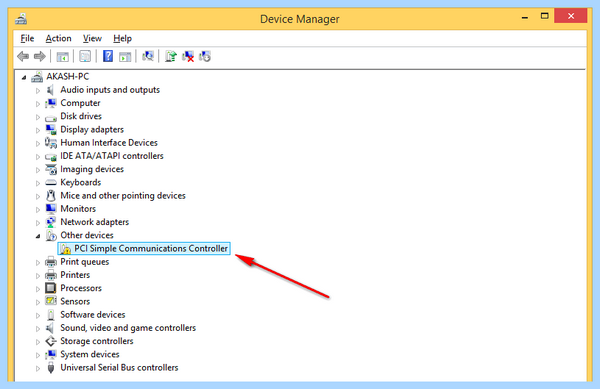Viewport: 600px width, 389px height.
Task: Expand Sound, video and game controllers arrow
Action: [38, 329]
